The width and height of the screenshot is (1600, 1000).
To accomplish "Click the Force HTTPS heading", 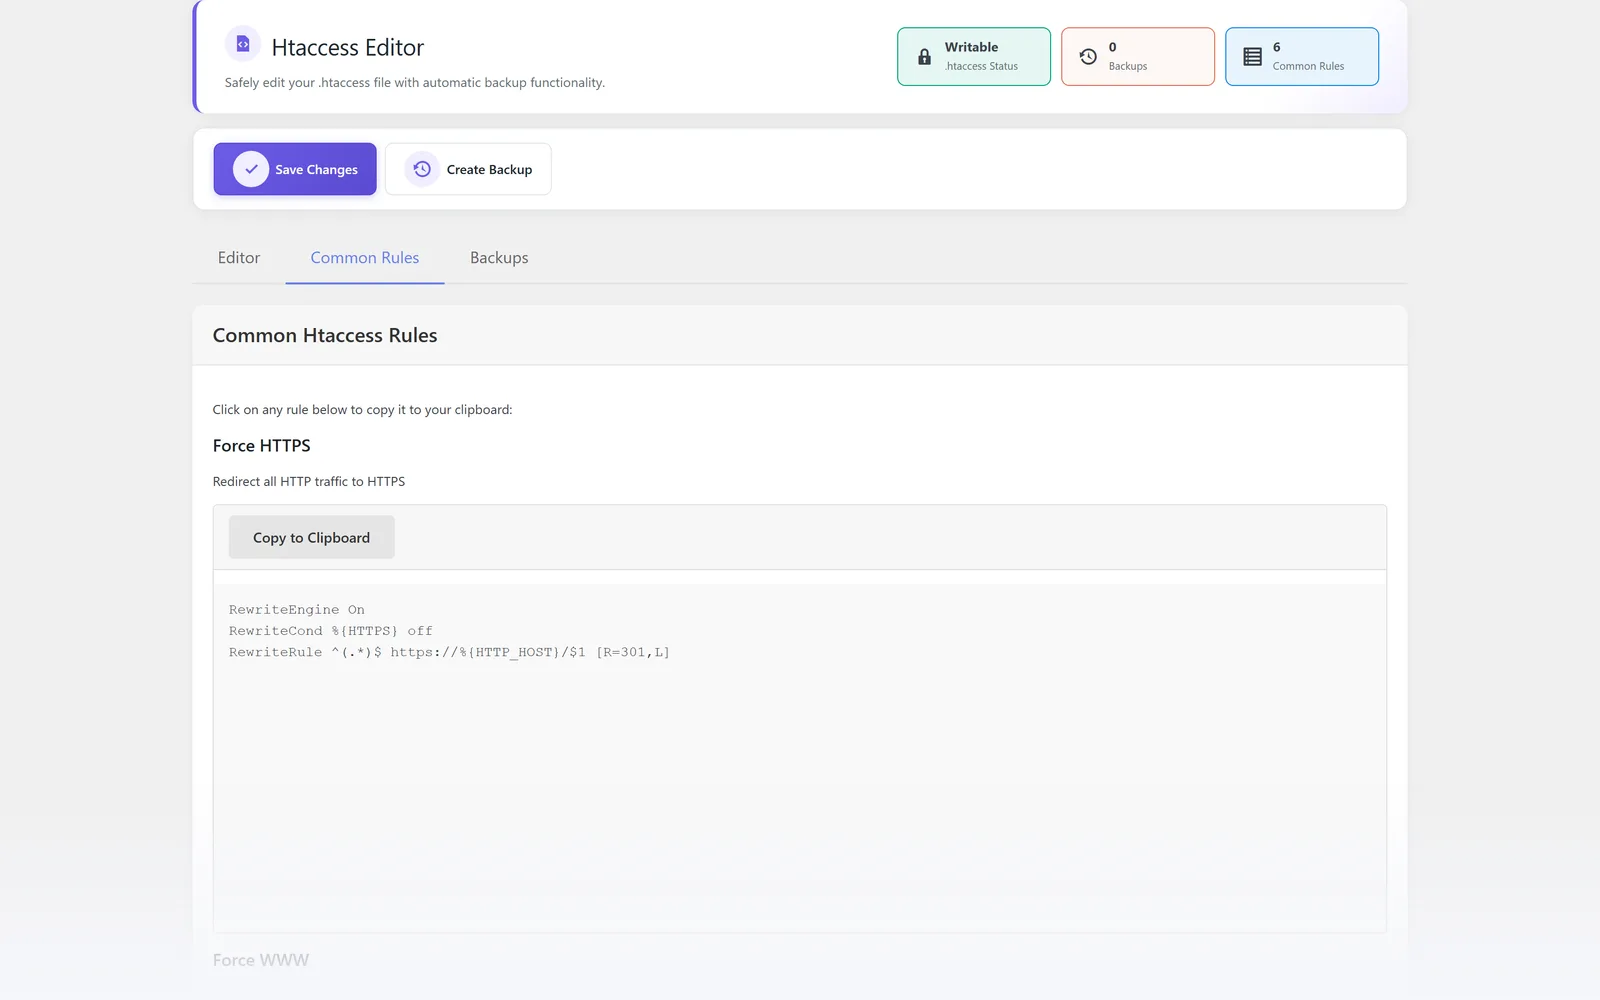I will pos(262,446).
